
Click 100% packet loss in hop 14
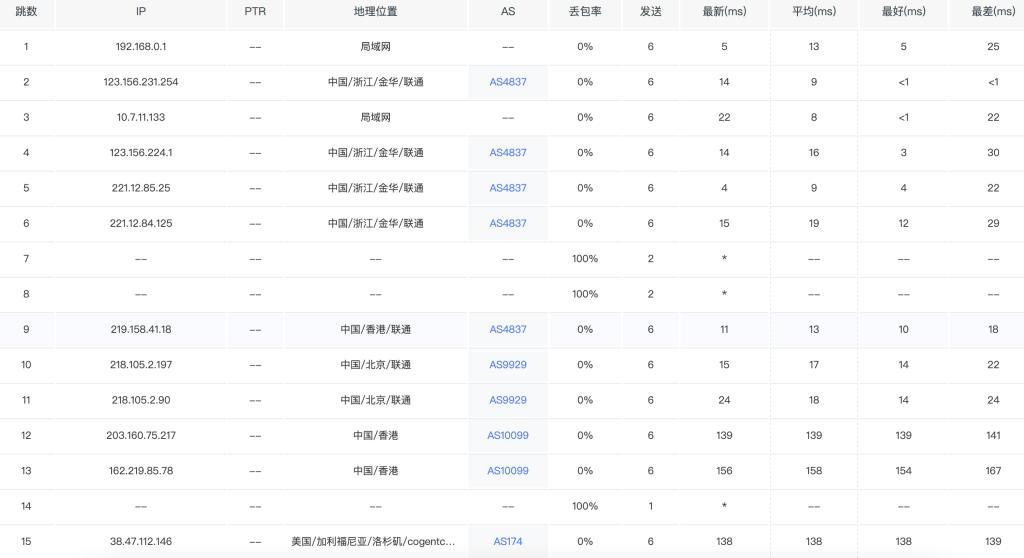tap(584, 506)
